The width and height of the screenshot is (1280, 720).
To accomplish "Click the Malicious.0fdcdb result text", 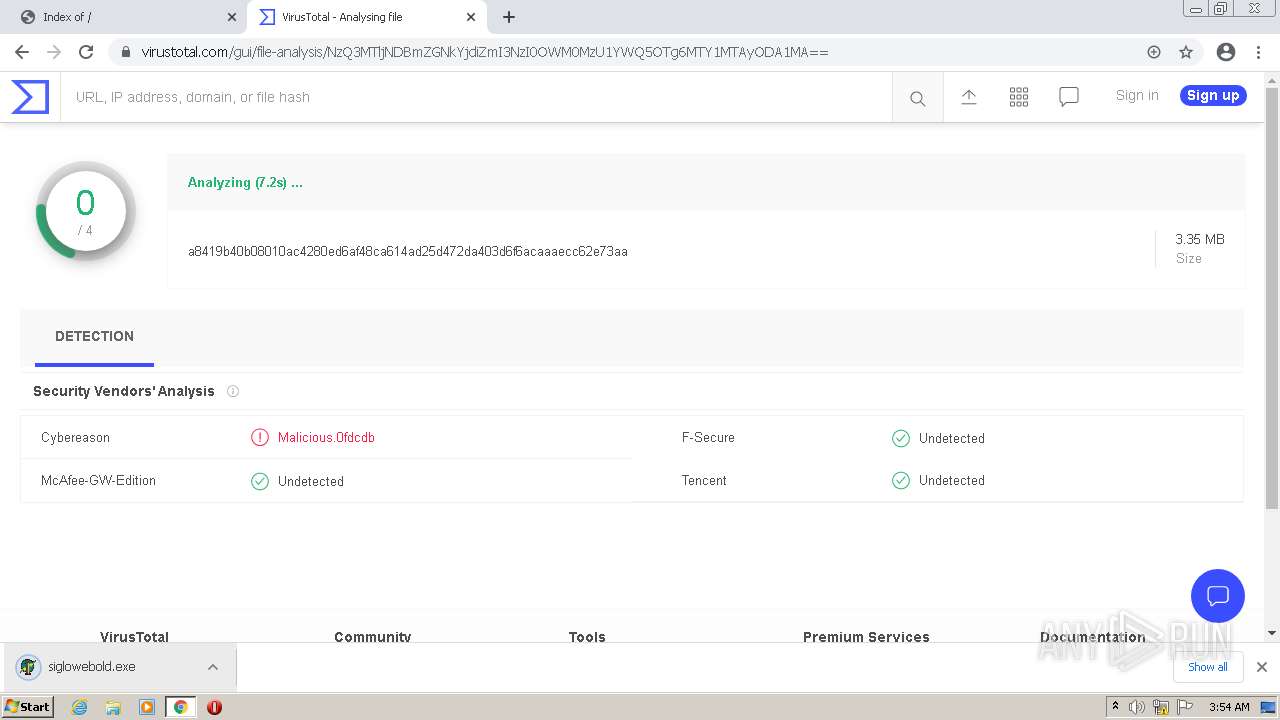I will coord(326,437).
